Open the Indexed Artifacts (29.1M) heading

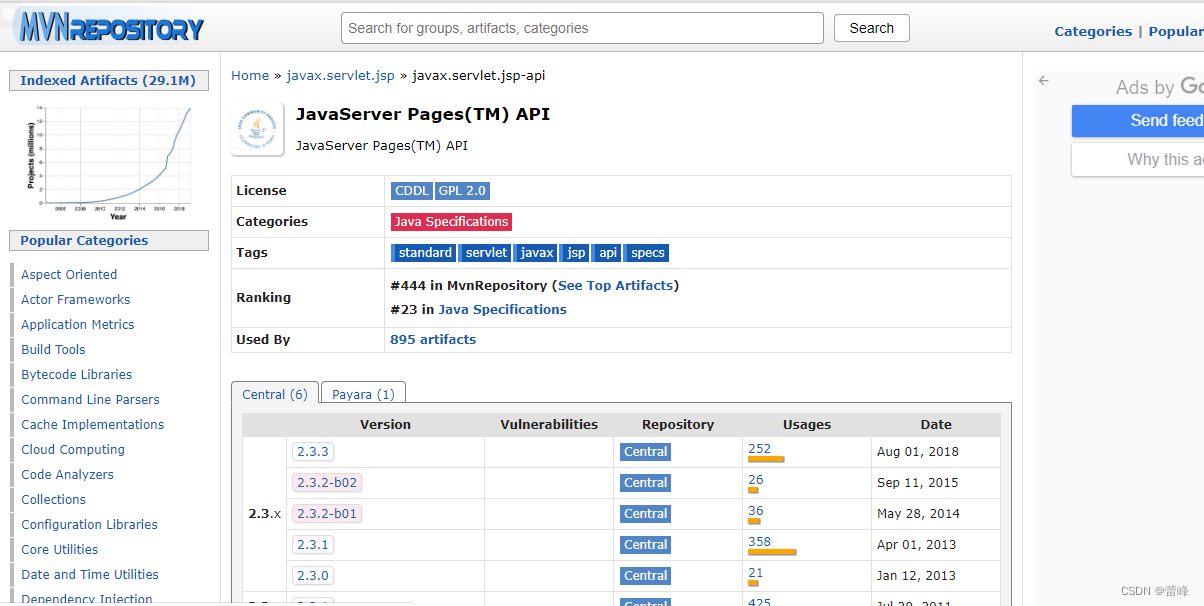point(108,80)
